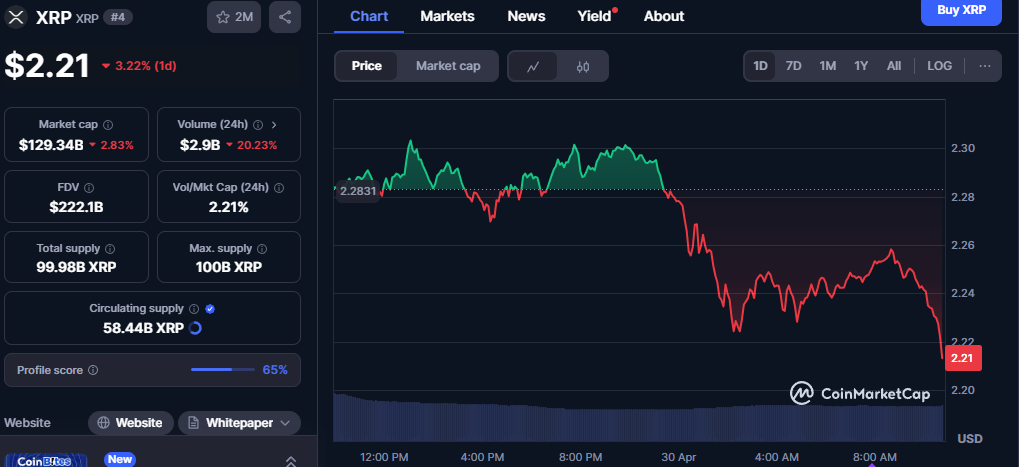This screenshot has height=467, width=1019.
Task: Open the FDV info icon
Action: (89, 188)
